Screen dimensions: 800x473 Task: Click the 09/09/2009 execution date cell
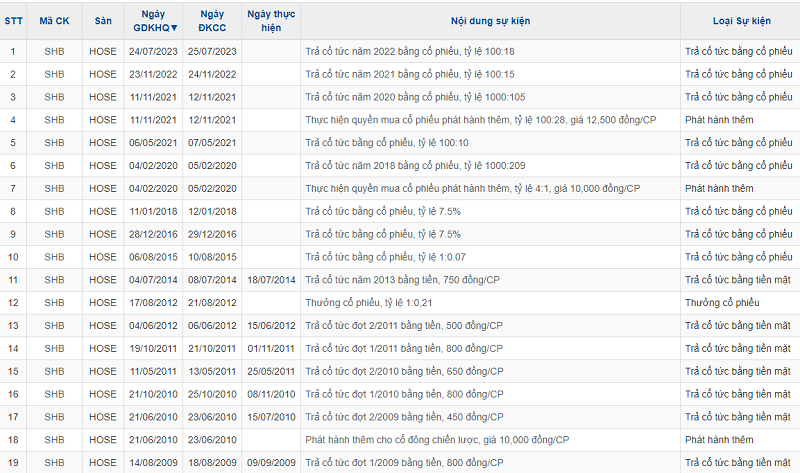(271, 463)
